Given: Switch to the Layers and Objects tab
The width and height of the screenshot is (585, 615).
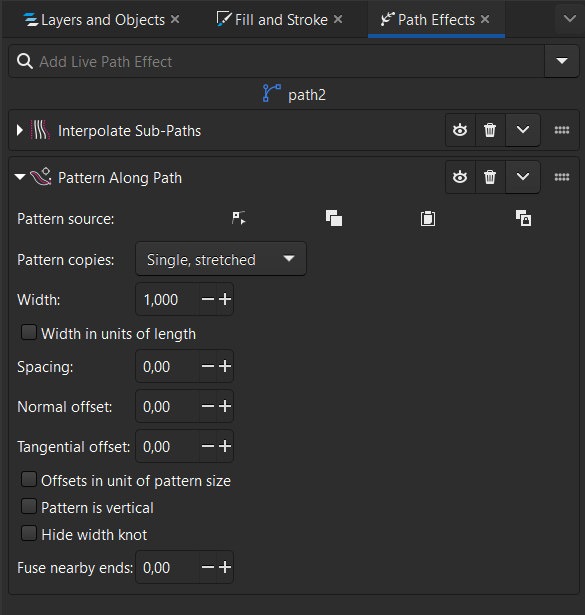Looking at the screenshot, I should pyautogui.click(x=101, y=20).
